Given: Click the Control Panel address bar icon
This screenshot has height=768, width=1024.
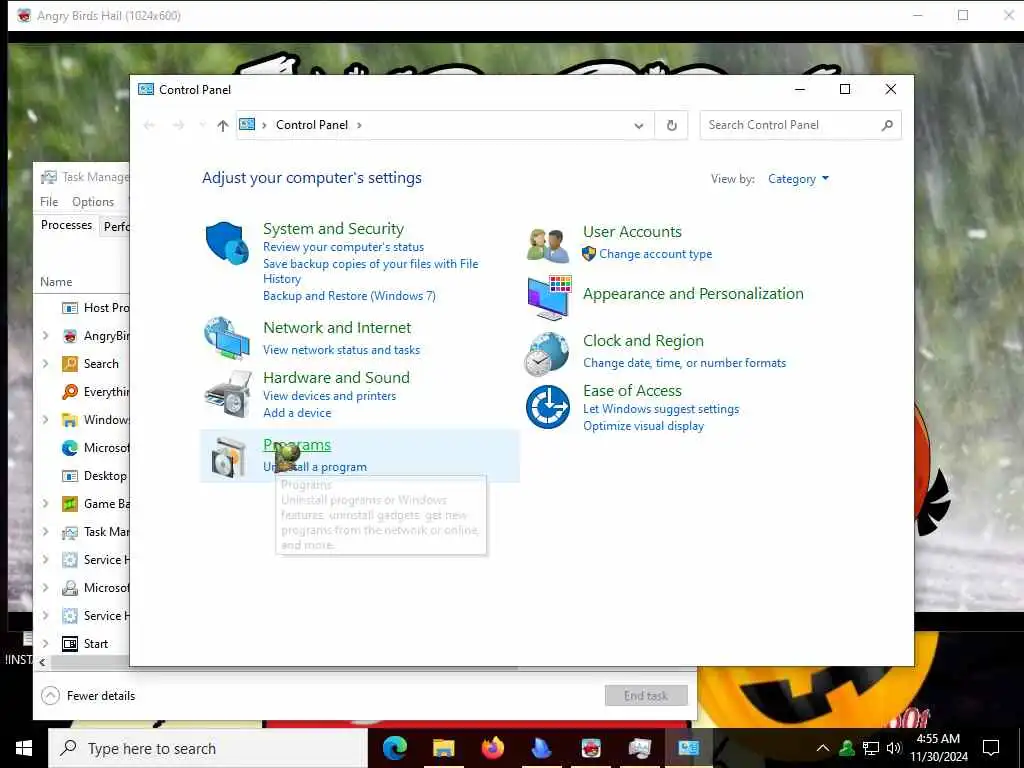Looking at the screenshot, I should click(247, 124).
